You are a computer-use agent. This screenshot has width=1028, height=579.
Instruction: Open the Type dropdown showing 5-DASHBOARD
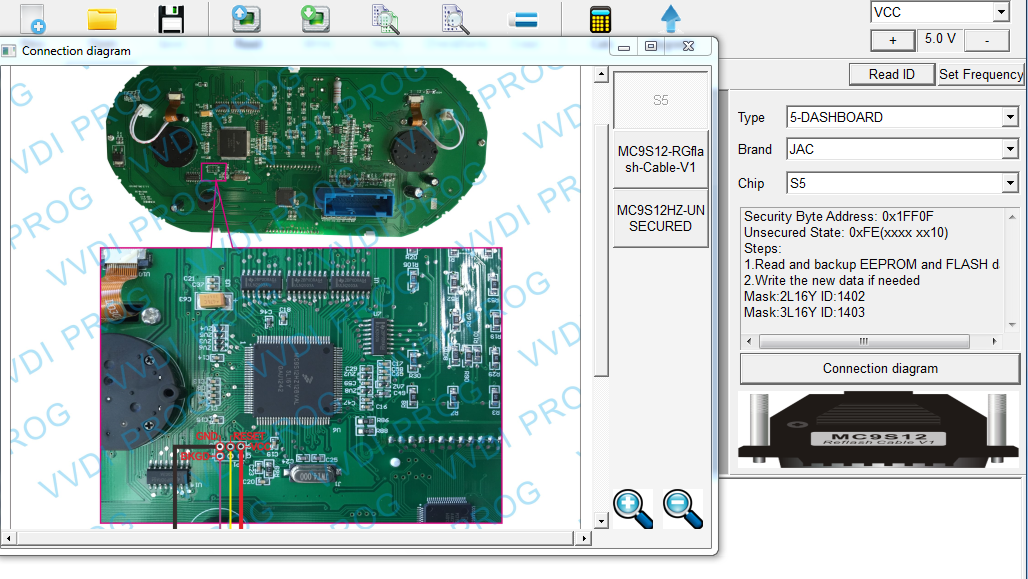[x=1010, y=117]
